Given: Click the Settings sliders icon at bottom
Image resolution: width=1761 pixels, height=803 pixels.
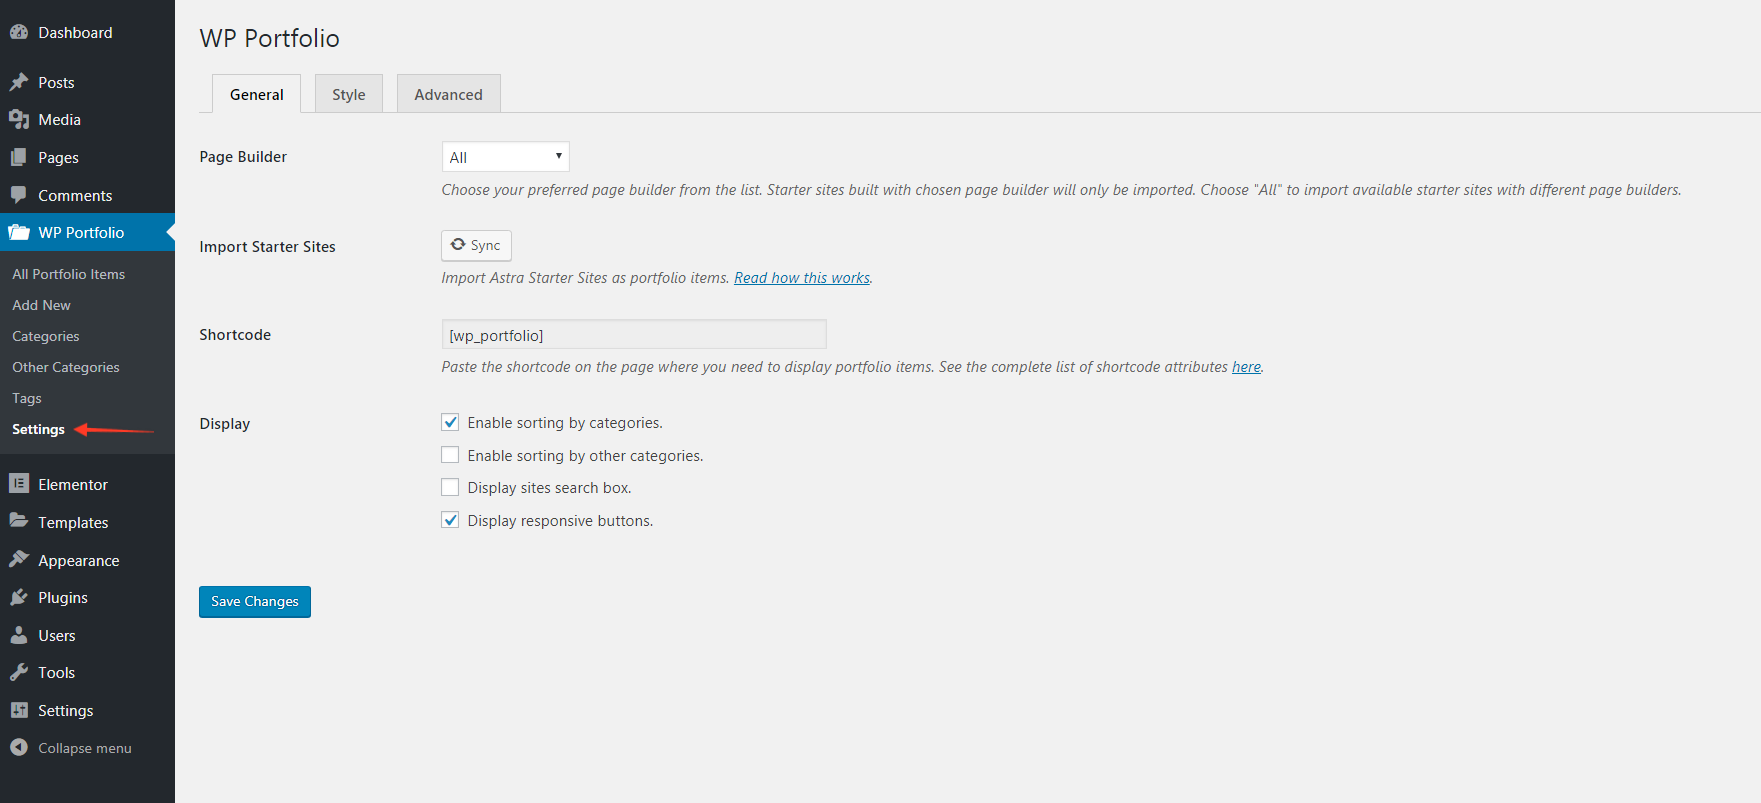Looking at the screenshot, I should click(19, 710).
